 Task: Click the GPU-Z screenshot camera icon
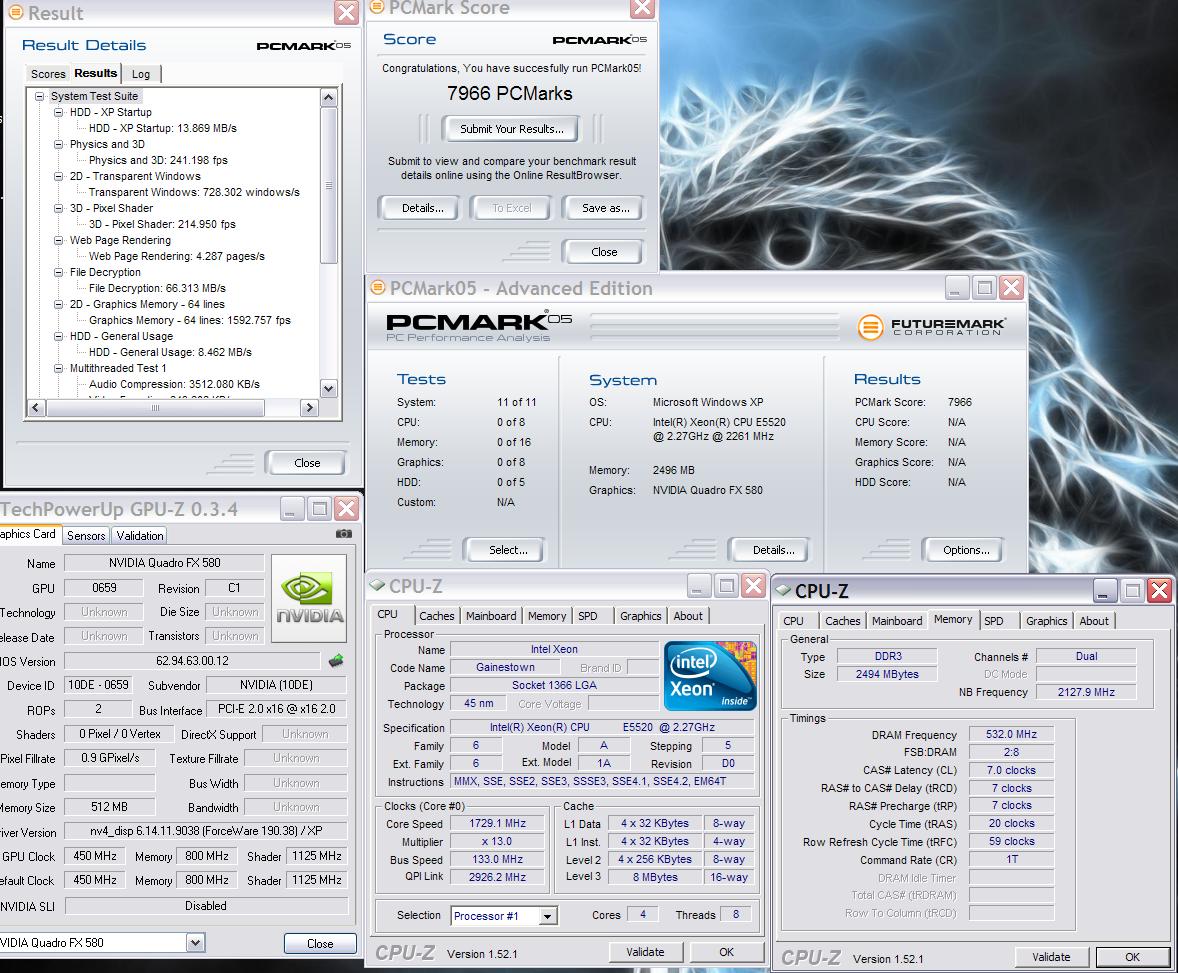pyautogui.click(x=343, y=533)
